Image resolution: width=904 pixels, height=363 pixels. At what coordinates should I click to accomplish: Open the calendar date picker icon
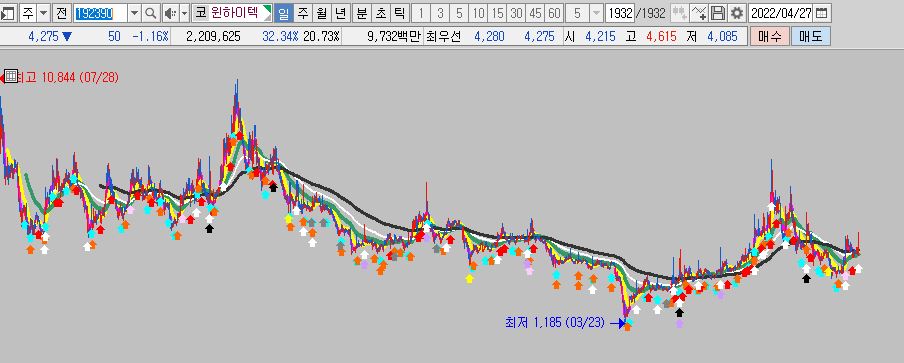point(822,13)
